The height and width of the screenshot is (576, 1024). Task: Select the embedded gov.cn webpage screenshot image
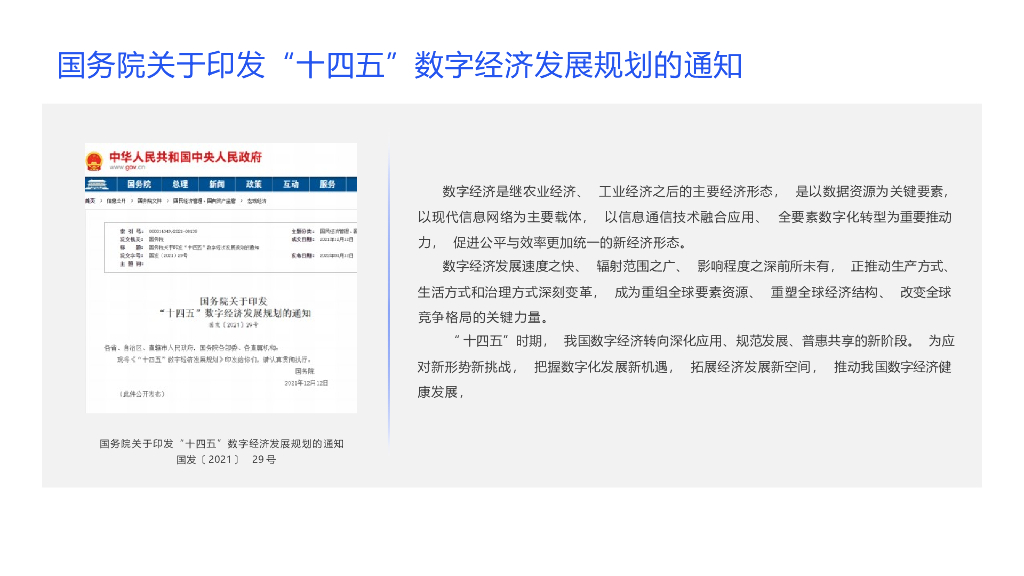tap(221, 278)
